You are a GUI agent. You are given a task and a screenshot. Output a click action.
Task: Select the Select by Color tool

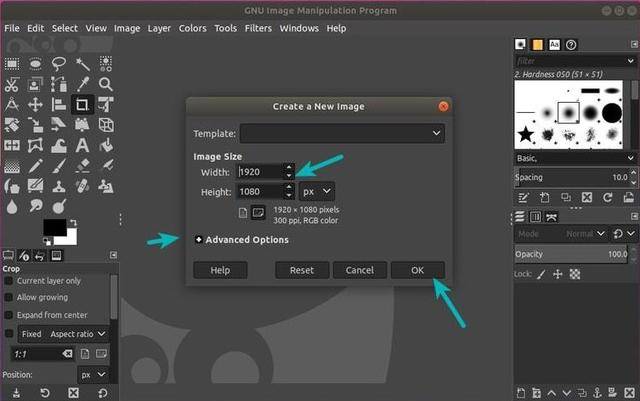point(106,64)
